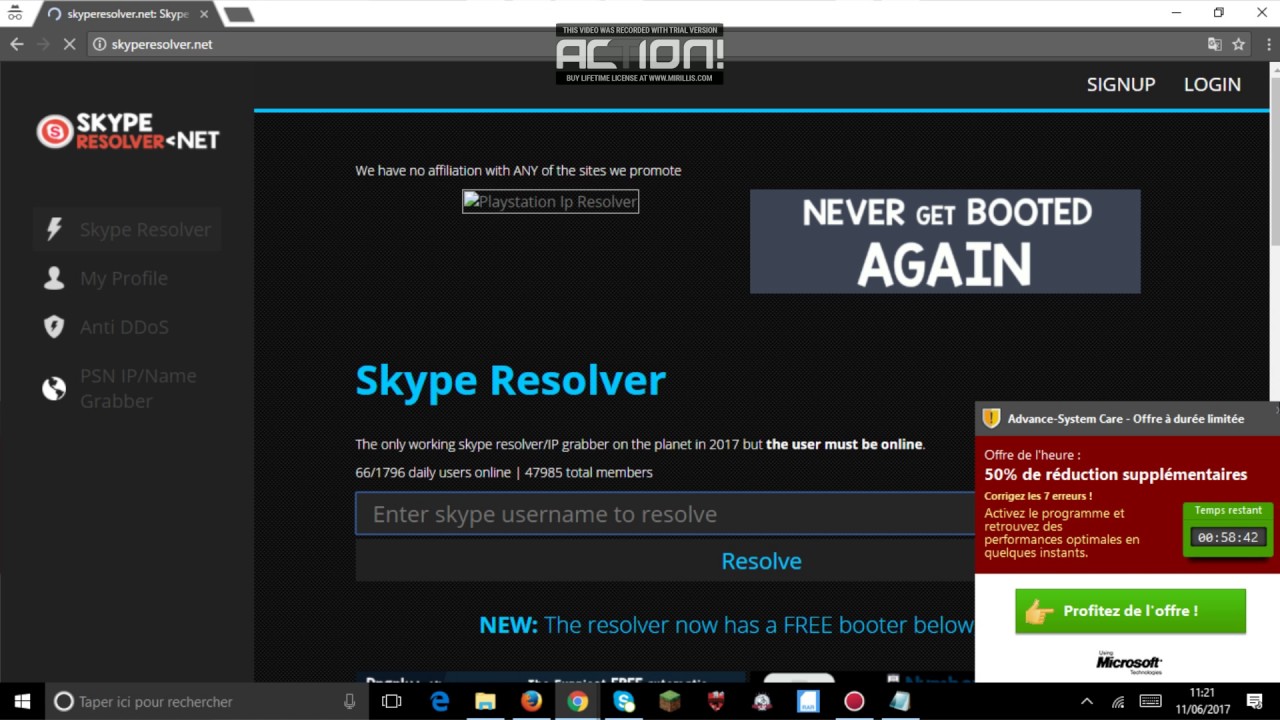This screenshot has width=1280, height=720.
Task: Click the Taper ici pour rechercher search box
Action: tap(205, 701)
